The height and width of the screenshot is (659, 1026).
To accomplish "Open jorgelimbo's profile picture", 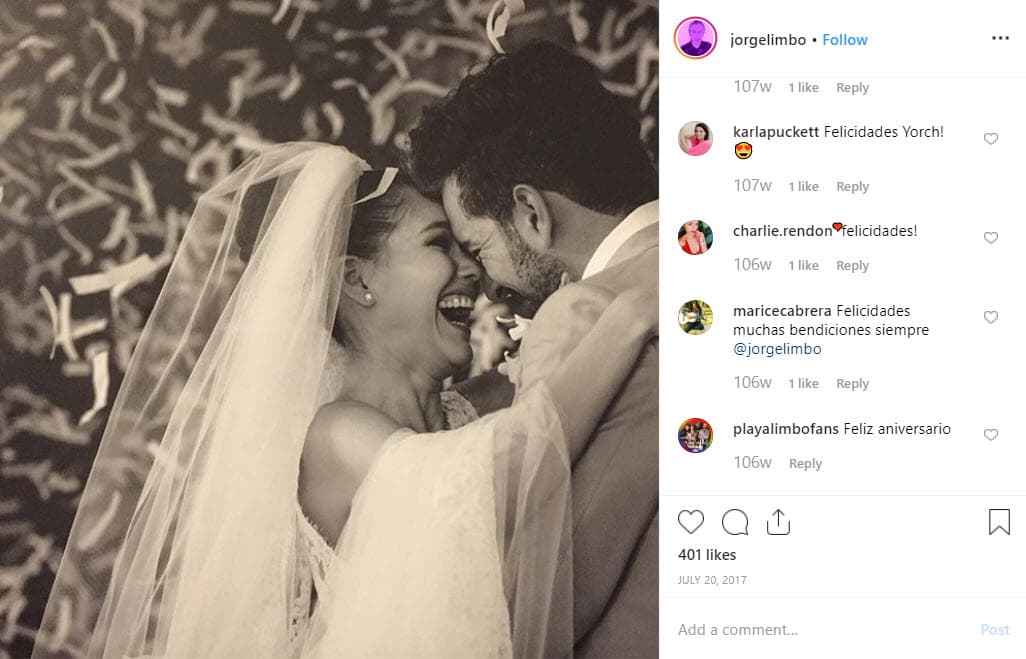I will 695,39.
